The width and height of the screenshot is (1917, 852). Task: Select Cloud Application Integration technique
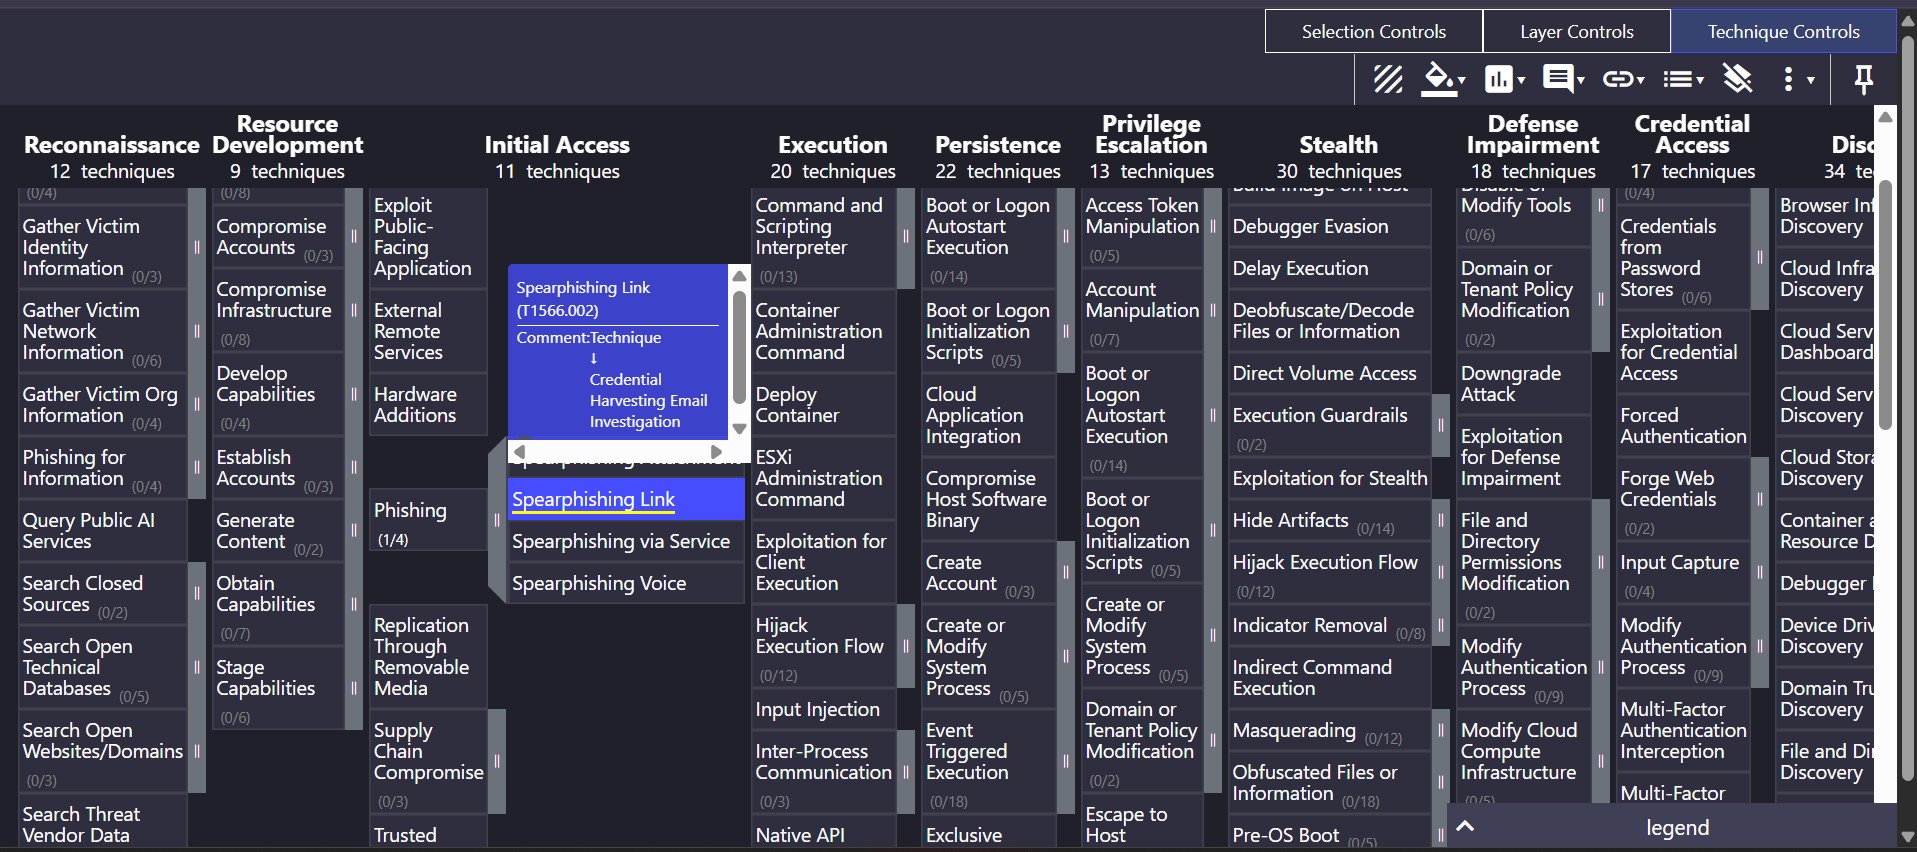tap(988, 415)
